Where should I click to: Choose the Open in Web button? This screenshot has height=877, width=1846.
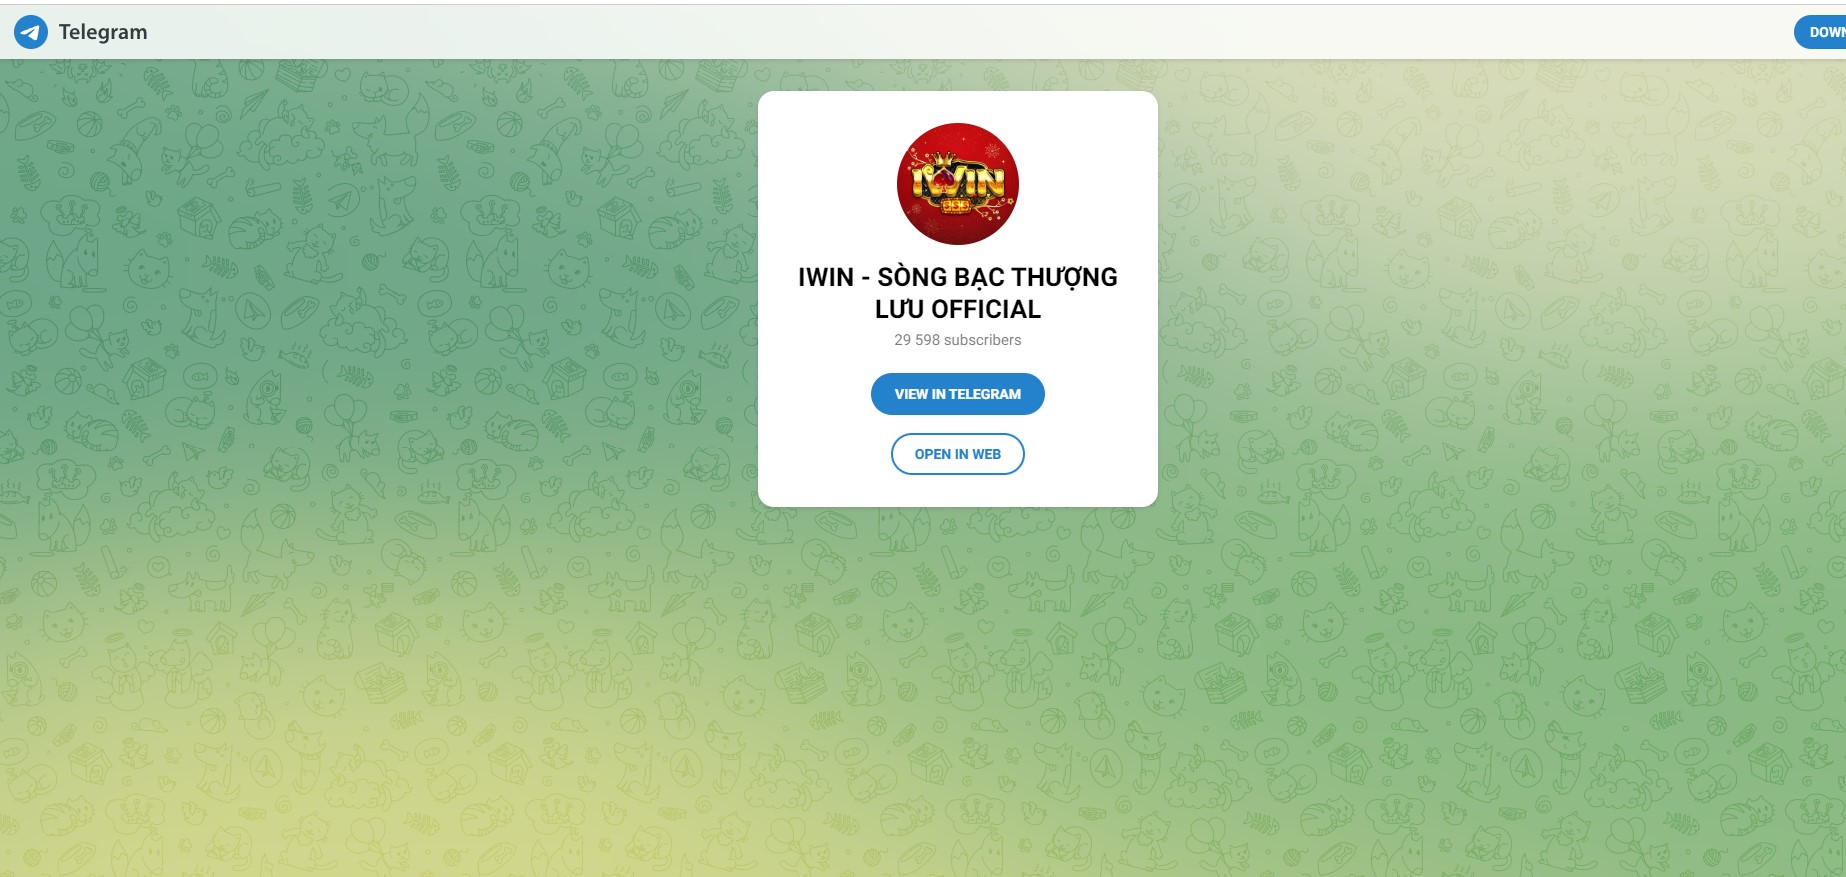pos(958,454)
